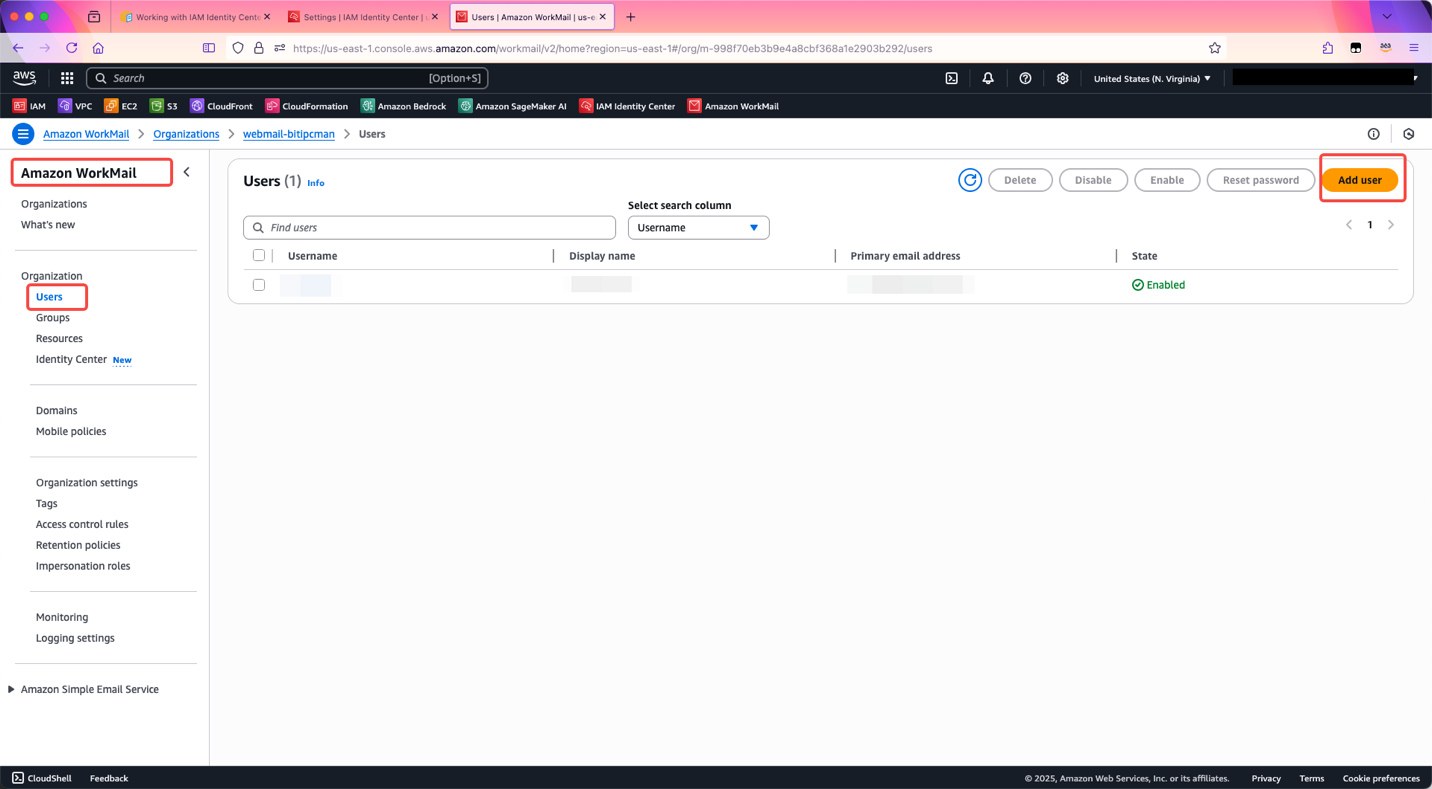1432x789 pixels.
Task: Refresh the Users table
Action: pos(970,180)
